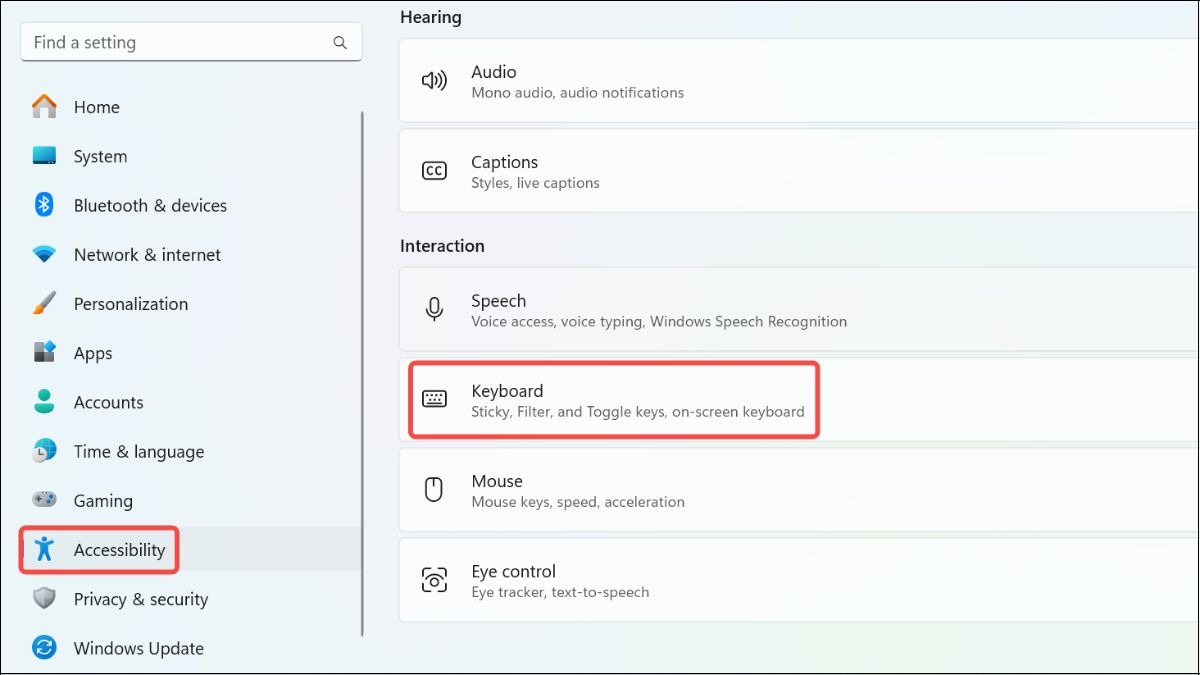Viewport: 1200px width, 675px height.
Task: Select Apps in the sidebar
Action: [x=191, y=353]
